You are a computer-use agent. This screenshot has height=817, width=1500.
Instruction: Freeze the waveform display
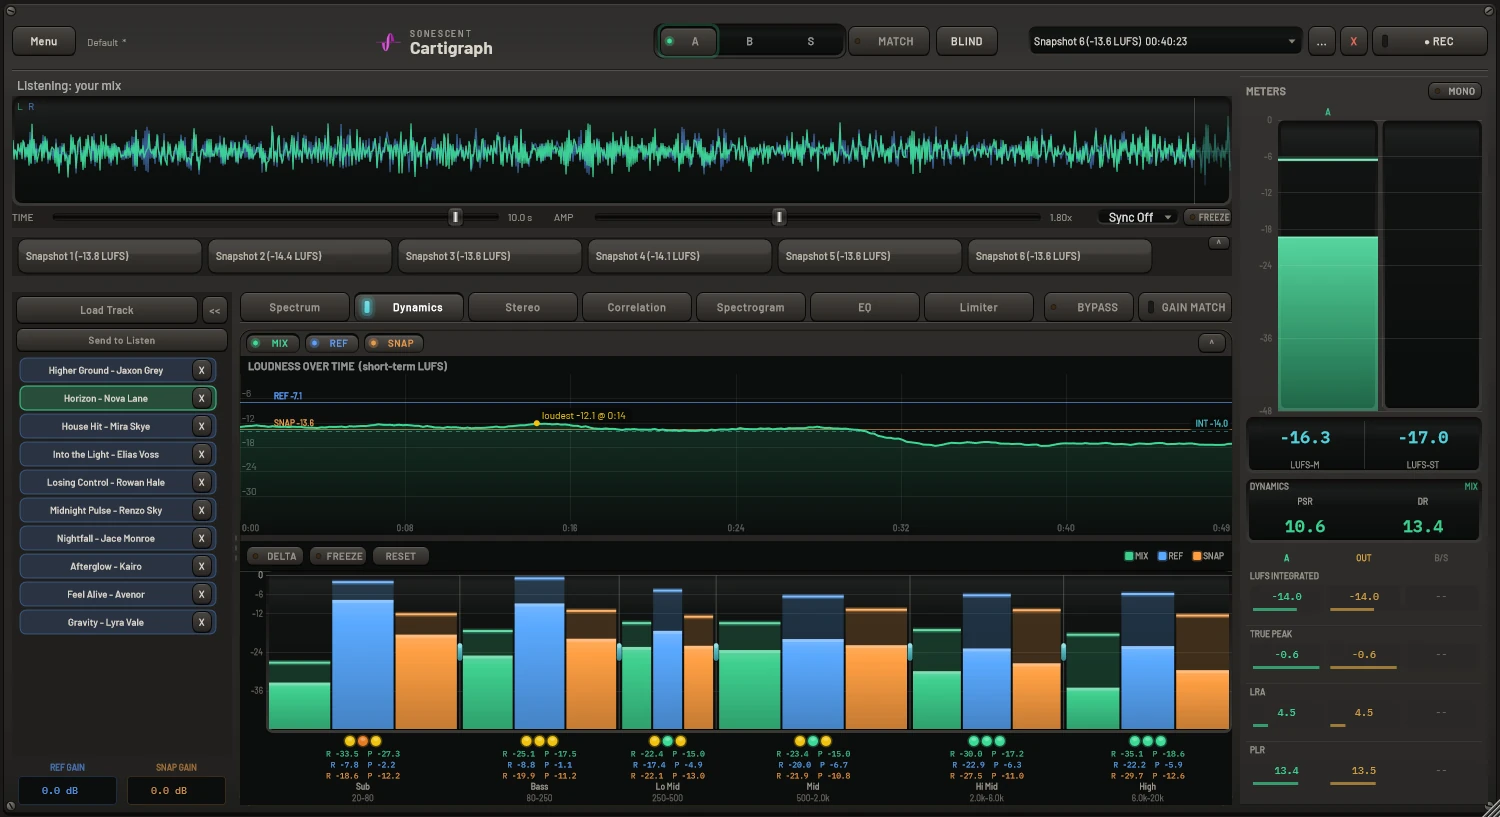[1207, 217]
